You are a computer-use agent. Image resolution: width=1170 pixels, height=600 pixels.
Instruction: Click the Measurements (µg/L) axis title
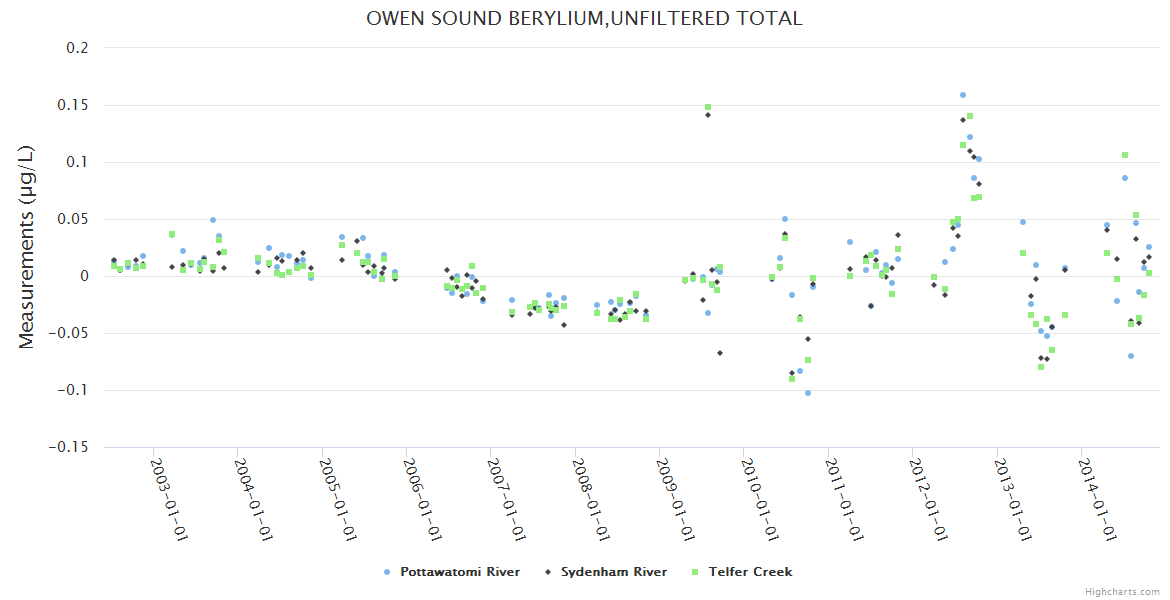coord(27,247)
